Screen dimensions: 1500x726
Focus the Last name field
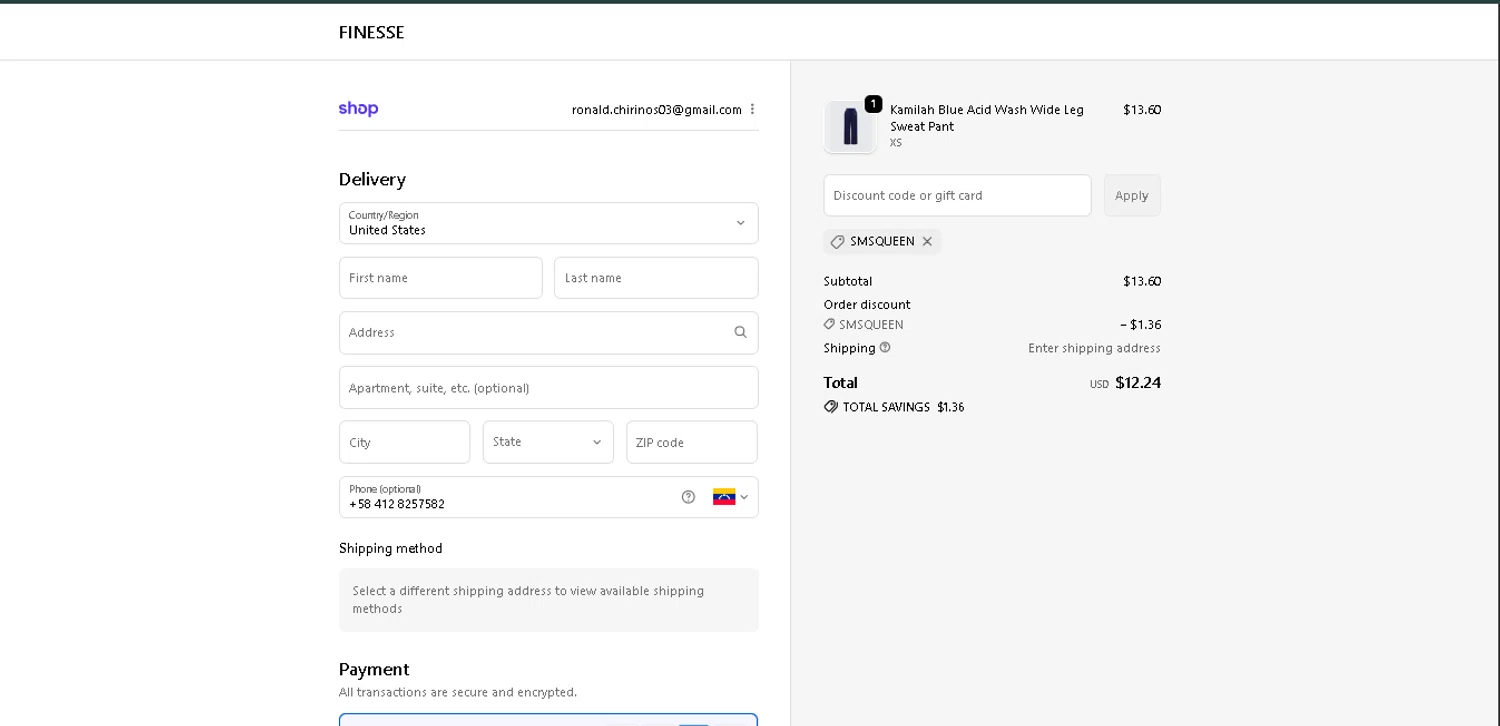click(656, 278)
